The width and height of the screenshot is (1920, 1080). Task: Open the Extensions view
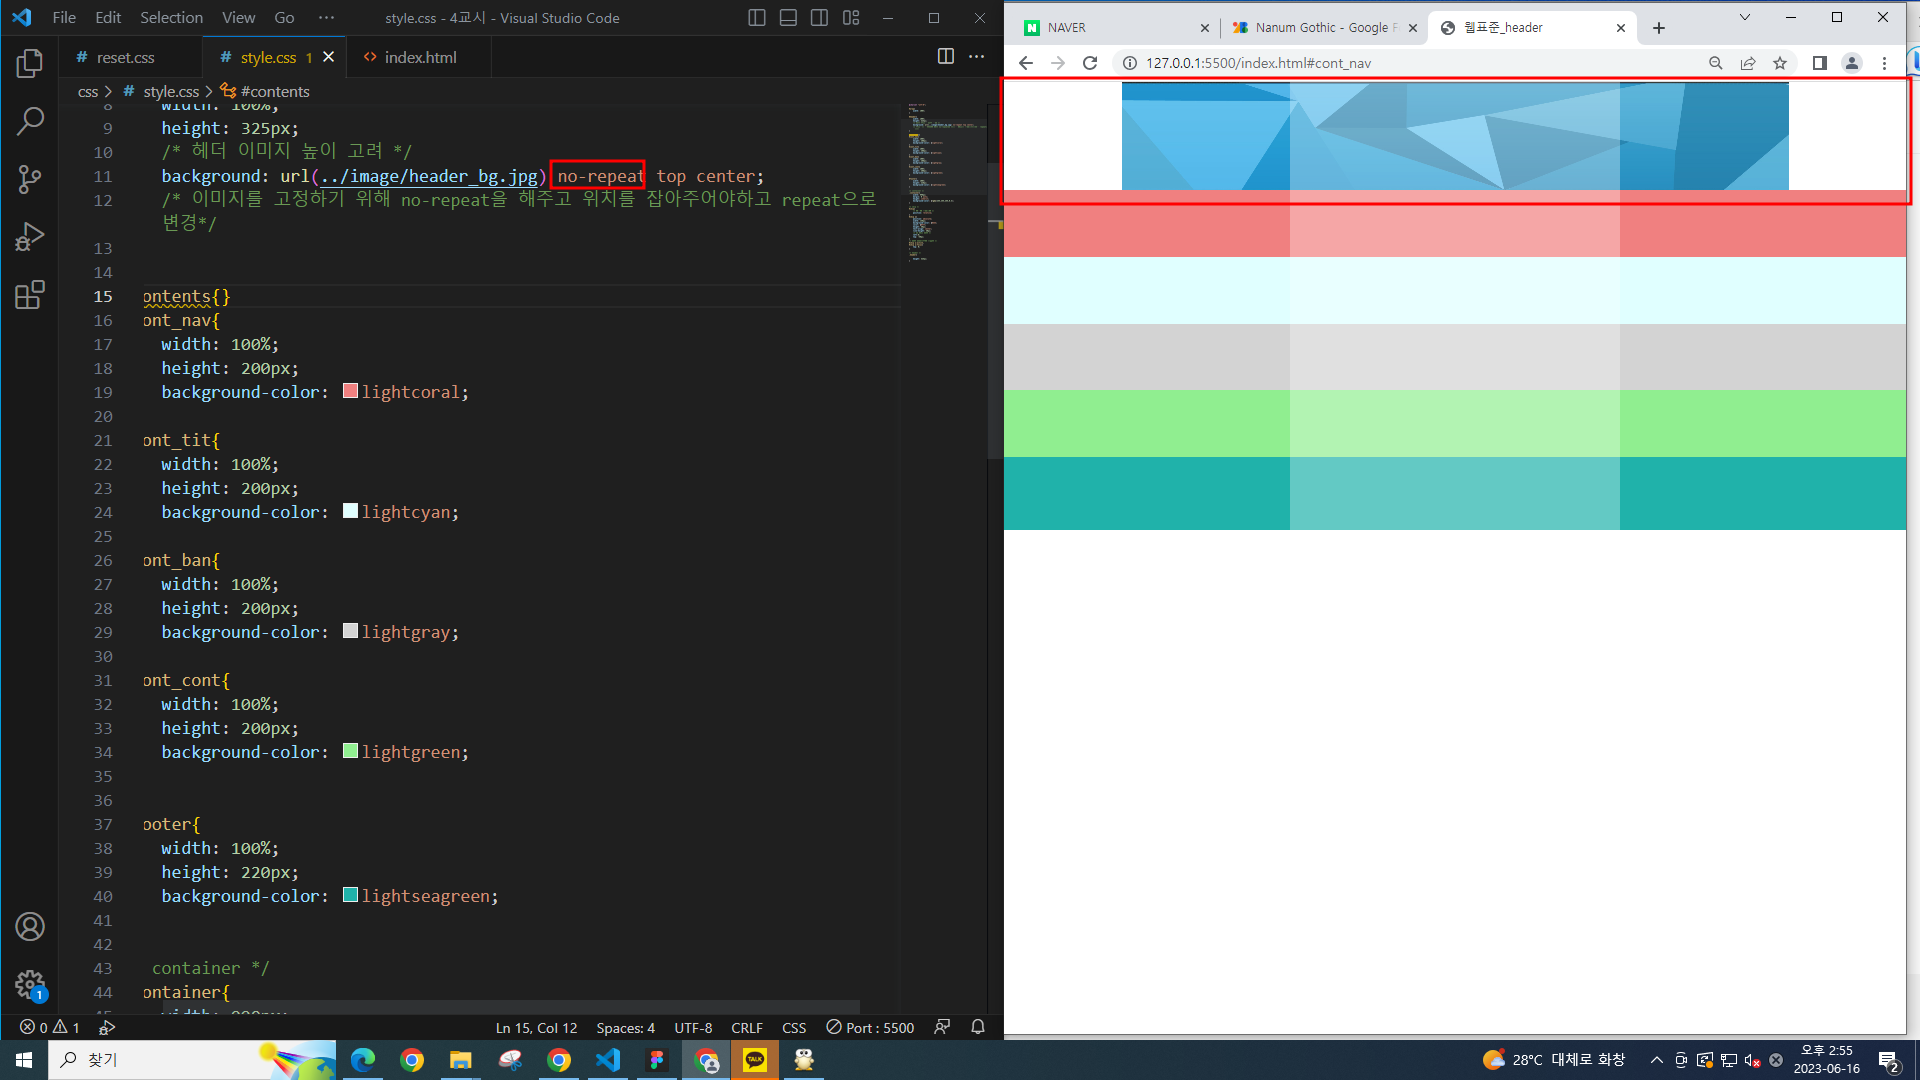pyautogui.click(x=30, y=295)
